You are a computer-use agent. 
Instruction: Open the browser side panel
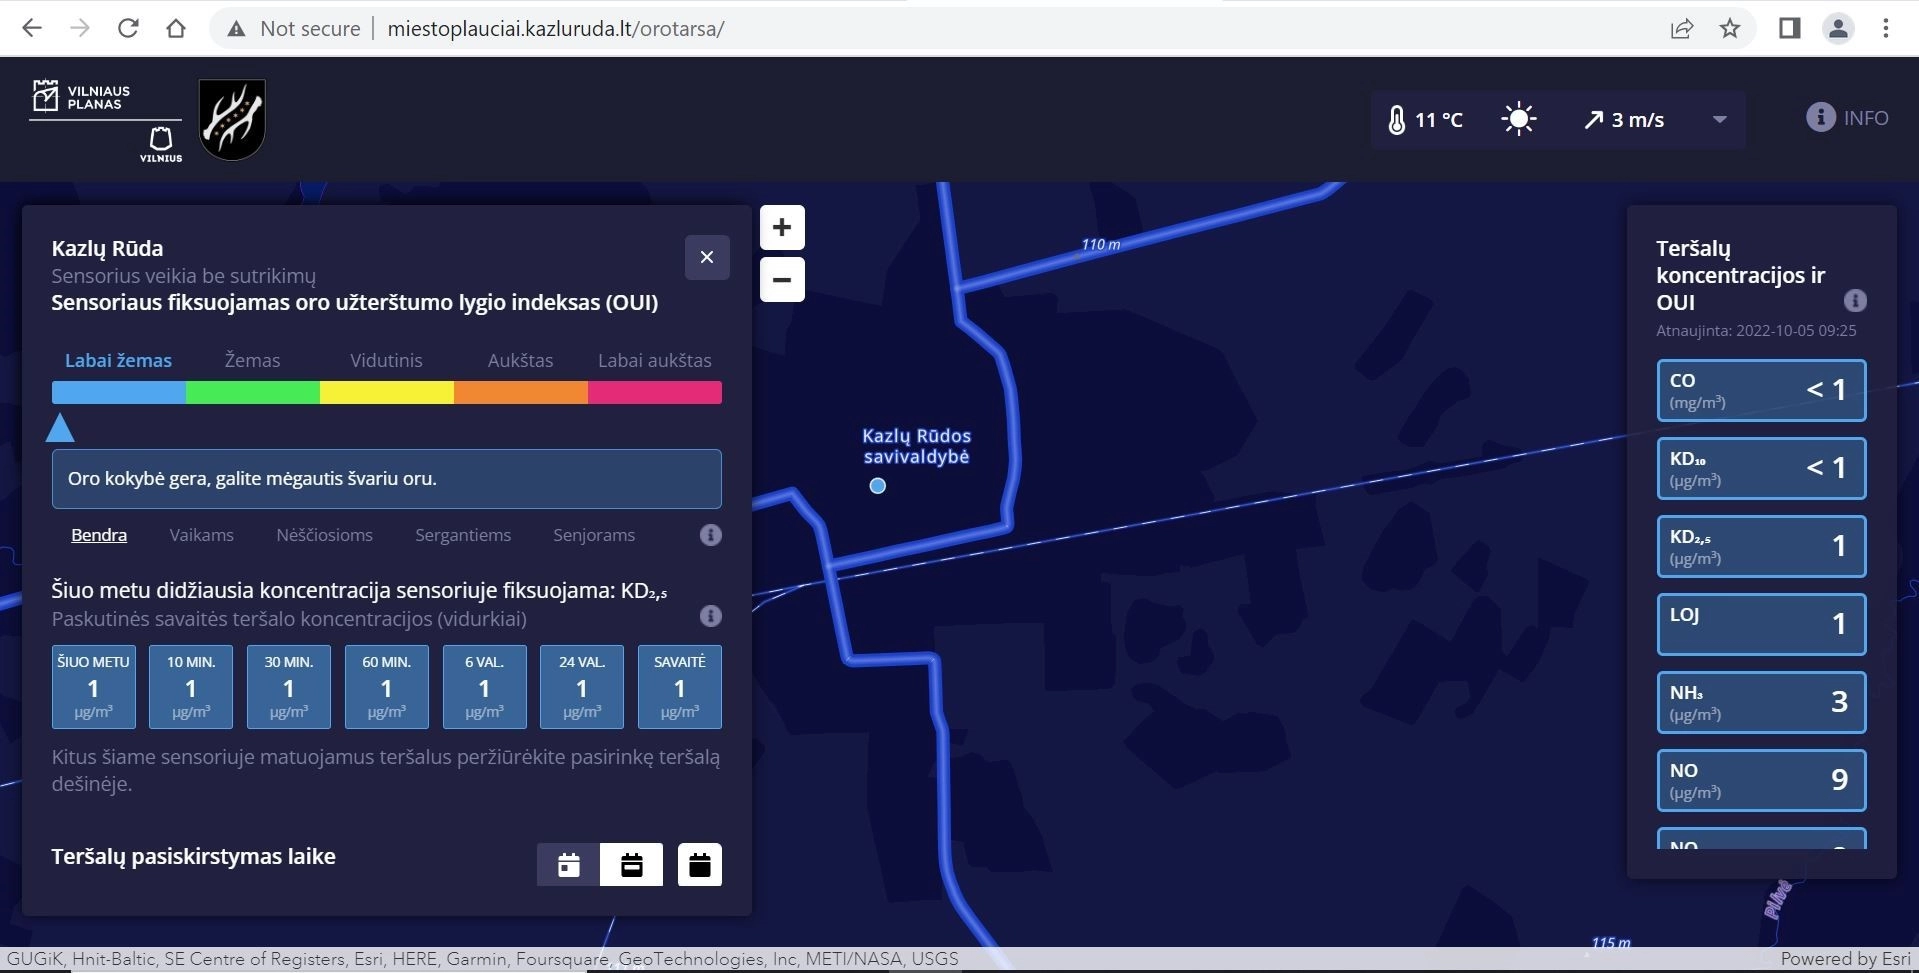[x=1790, y=28]
